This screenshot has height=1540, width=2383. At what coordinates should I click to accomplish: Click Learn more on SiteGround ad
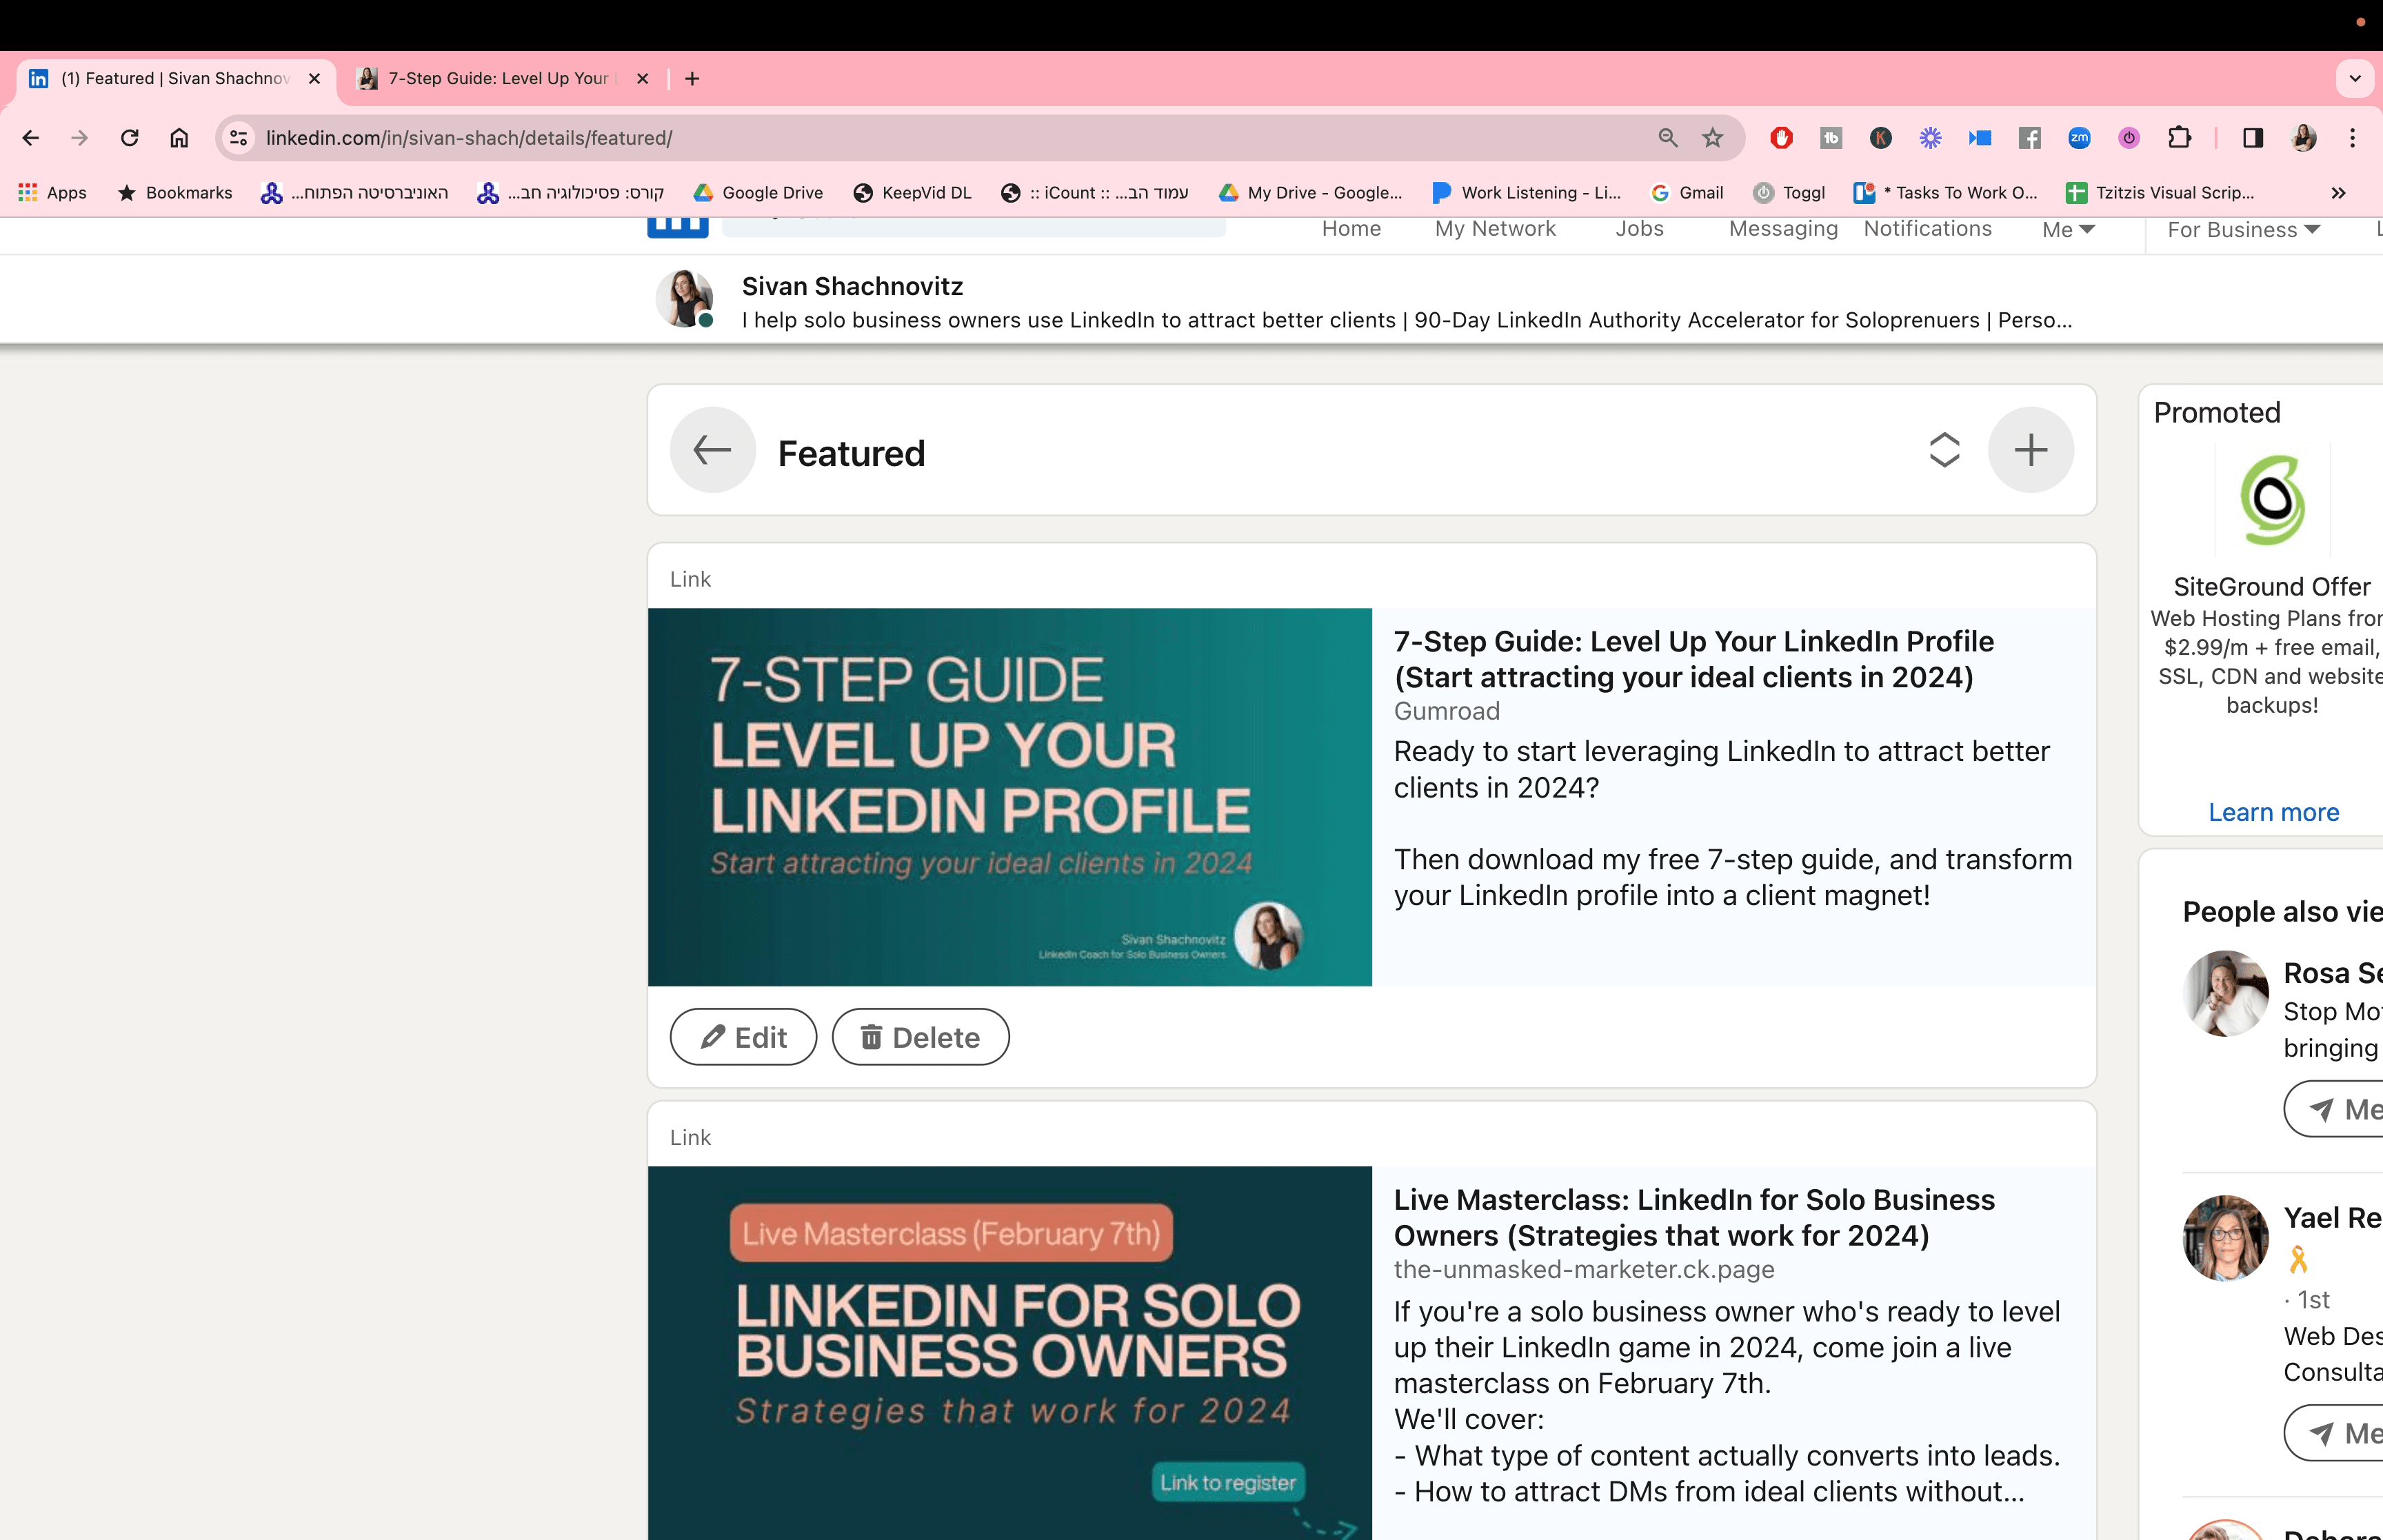tap(2274, 812)
